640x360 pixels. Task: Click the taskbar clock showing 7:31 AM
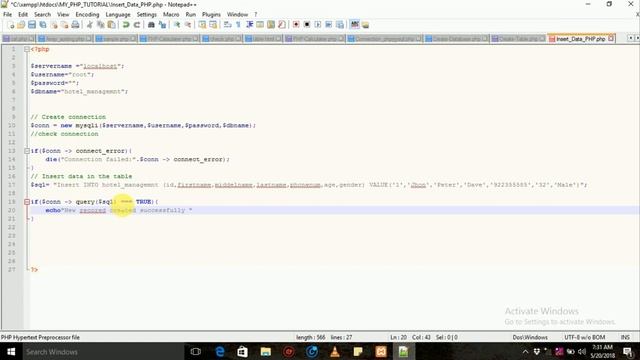(x=602, y=351)
